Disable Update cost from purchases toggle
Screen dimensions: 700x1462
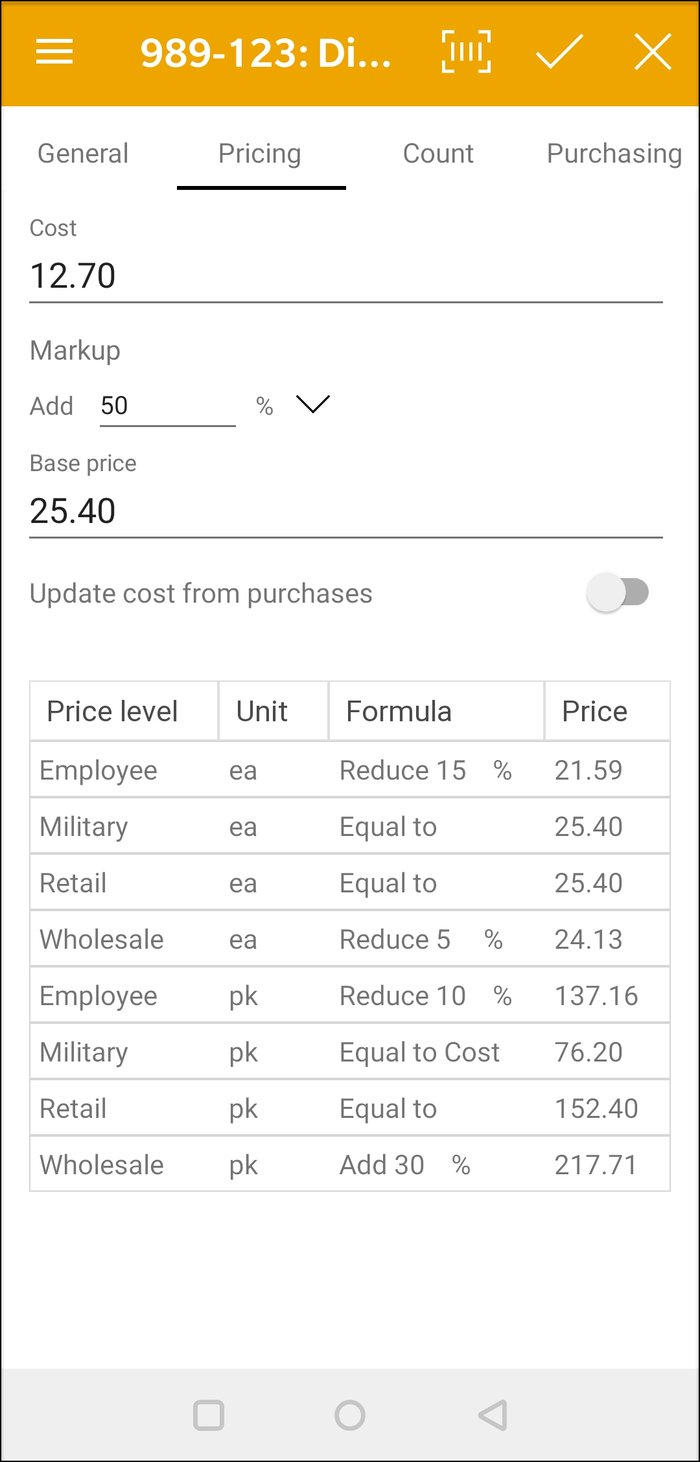(x=619, y=592)
